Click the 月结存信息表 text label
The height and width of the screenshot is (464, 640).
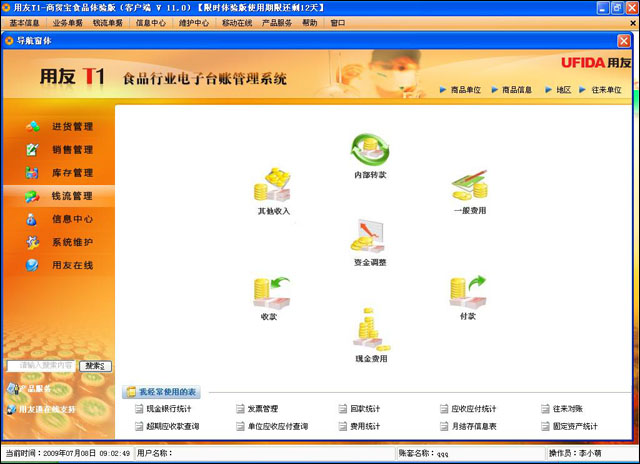(x=474, y=426)
